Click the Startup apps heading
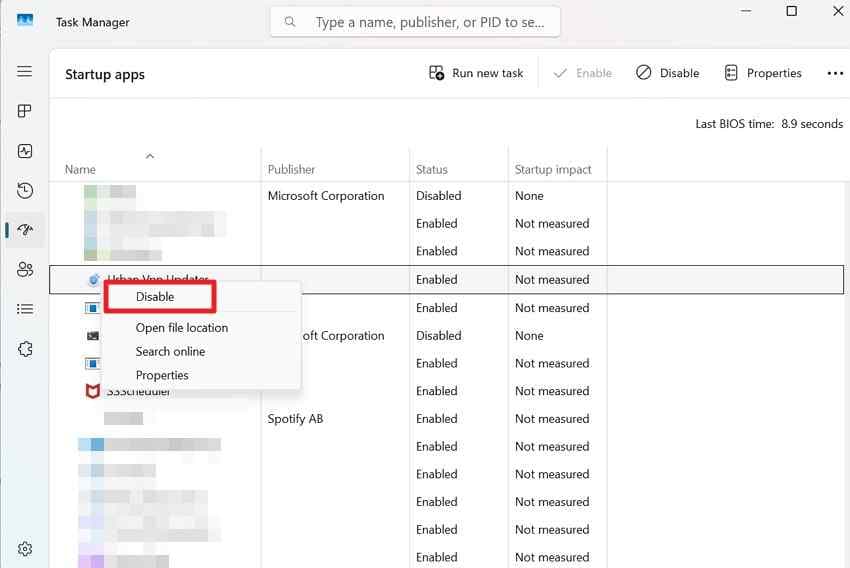850x568 pixels. (105, 74)
